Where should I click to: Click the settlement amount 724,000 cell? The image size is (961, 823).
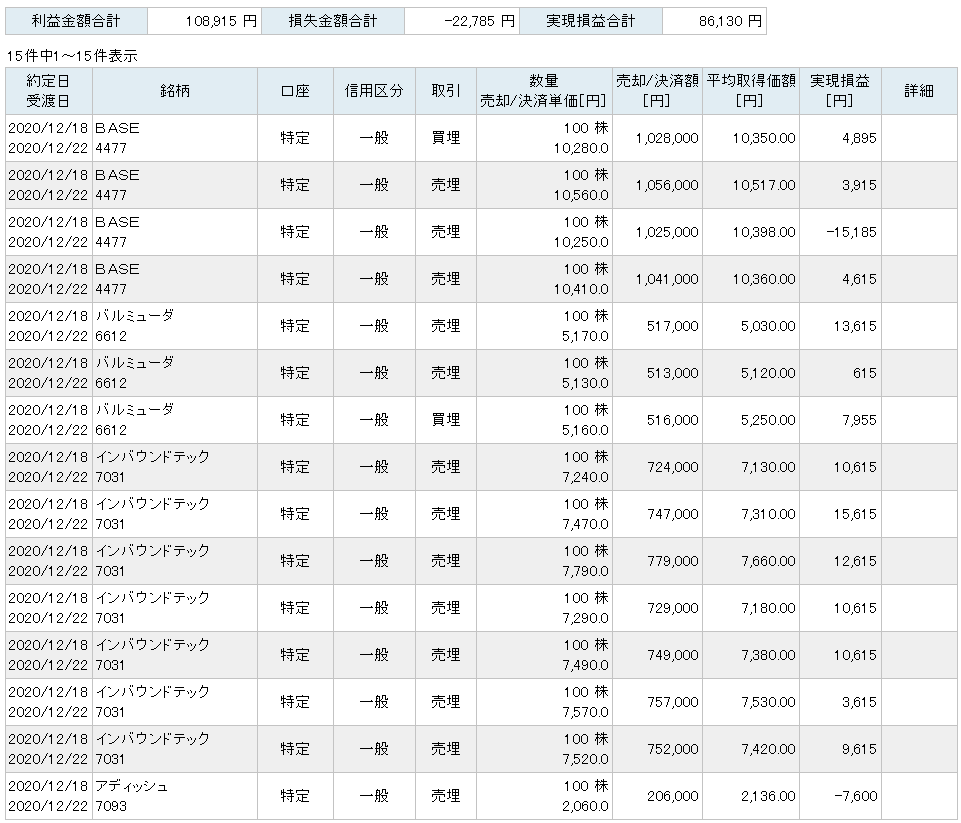pos(657,467)
